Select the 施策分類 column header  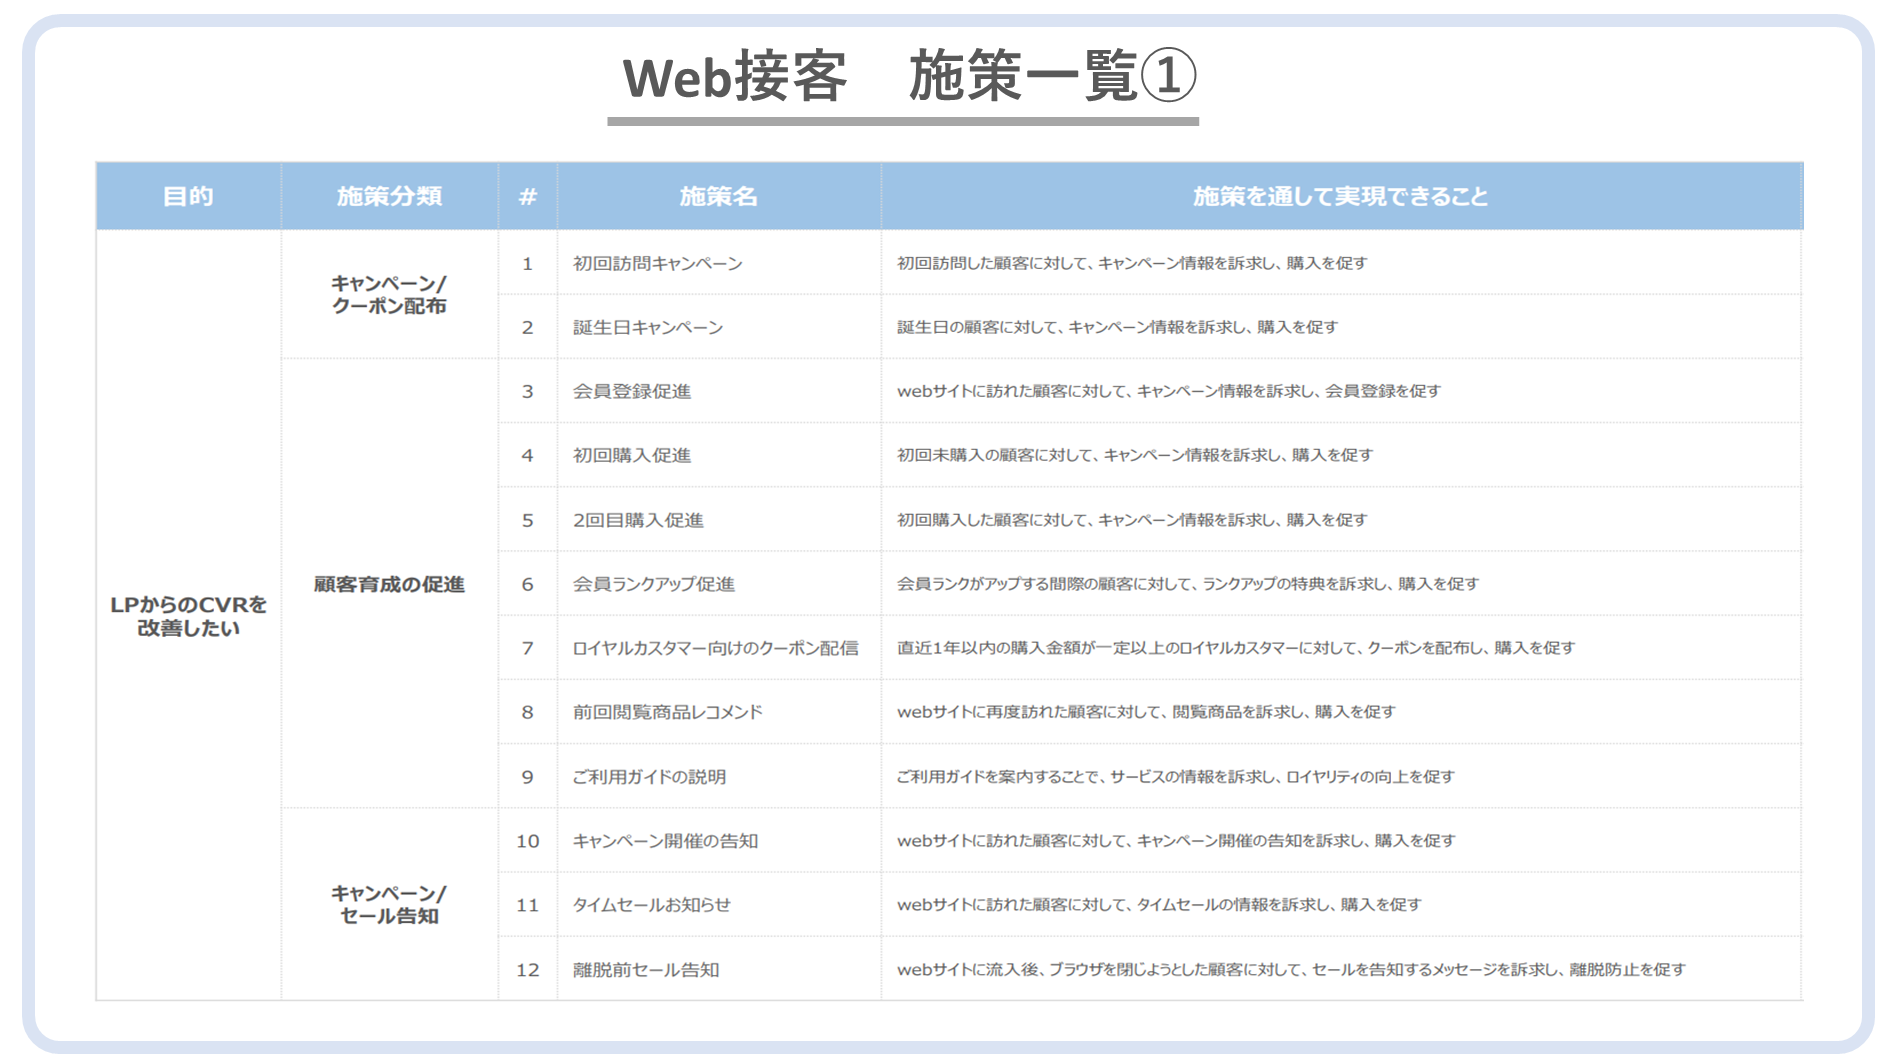389,196
